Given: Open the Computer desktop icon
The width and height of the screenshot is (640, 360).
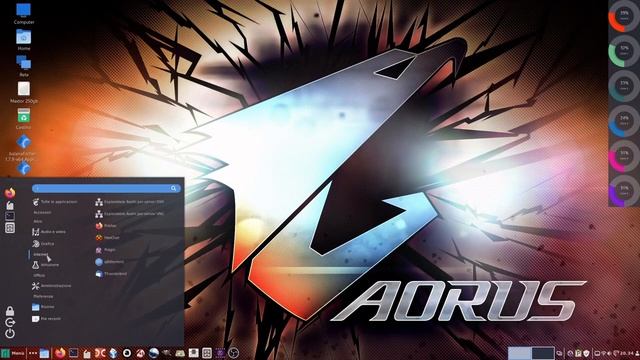Looking at the screenshot, I should (24, 13).
